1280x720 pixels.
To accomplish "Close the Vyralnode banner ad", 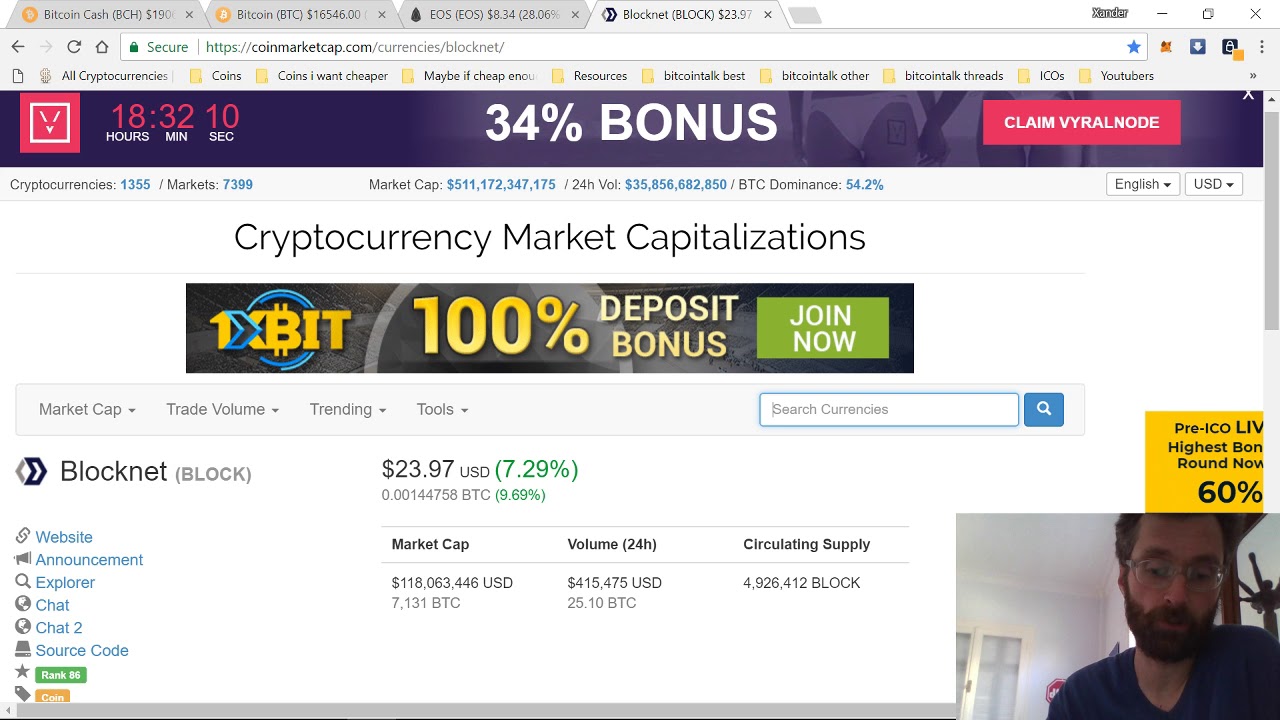I will pyautogui.click(x=1248, y=95).
